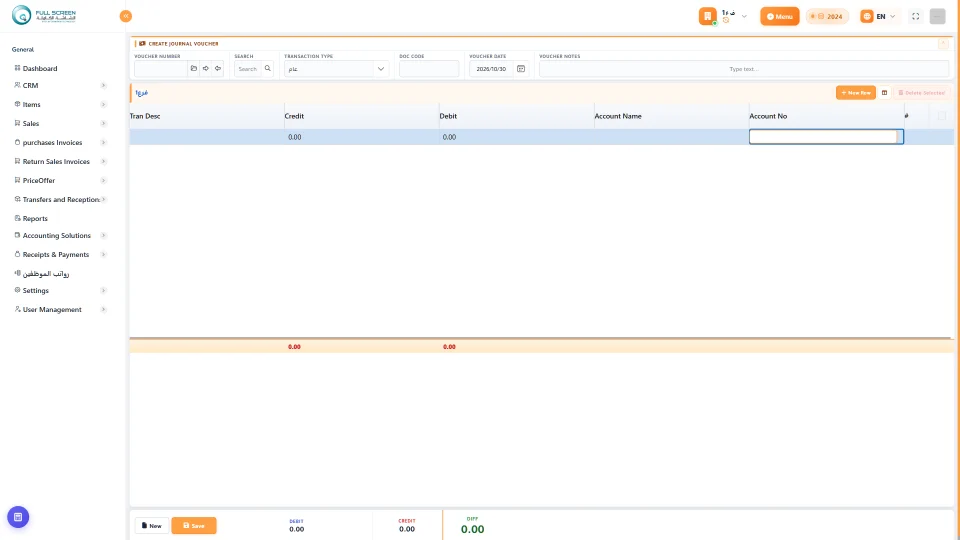Screen dimensions: 960x540
Task: Open the Arabic employee salaries item
Action: [x=46, y=273]
